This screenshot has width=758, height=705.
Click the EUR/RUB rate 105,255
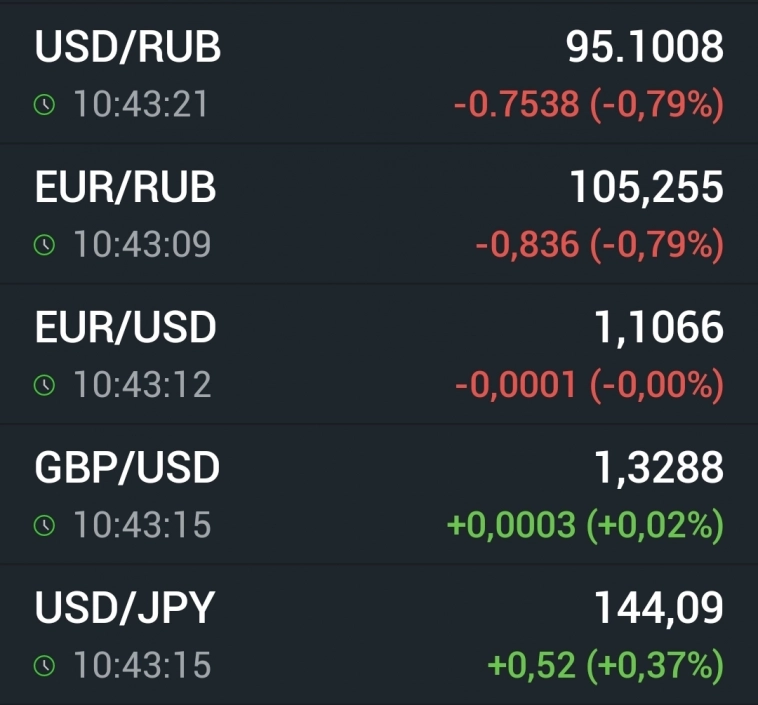[x=646, y=187]
